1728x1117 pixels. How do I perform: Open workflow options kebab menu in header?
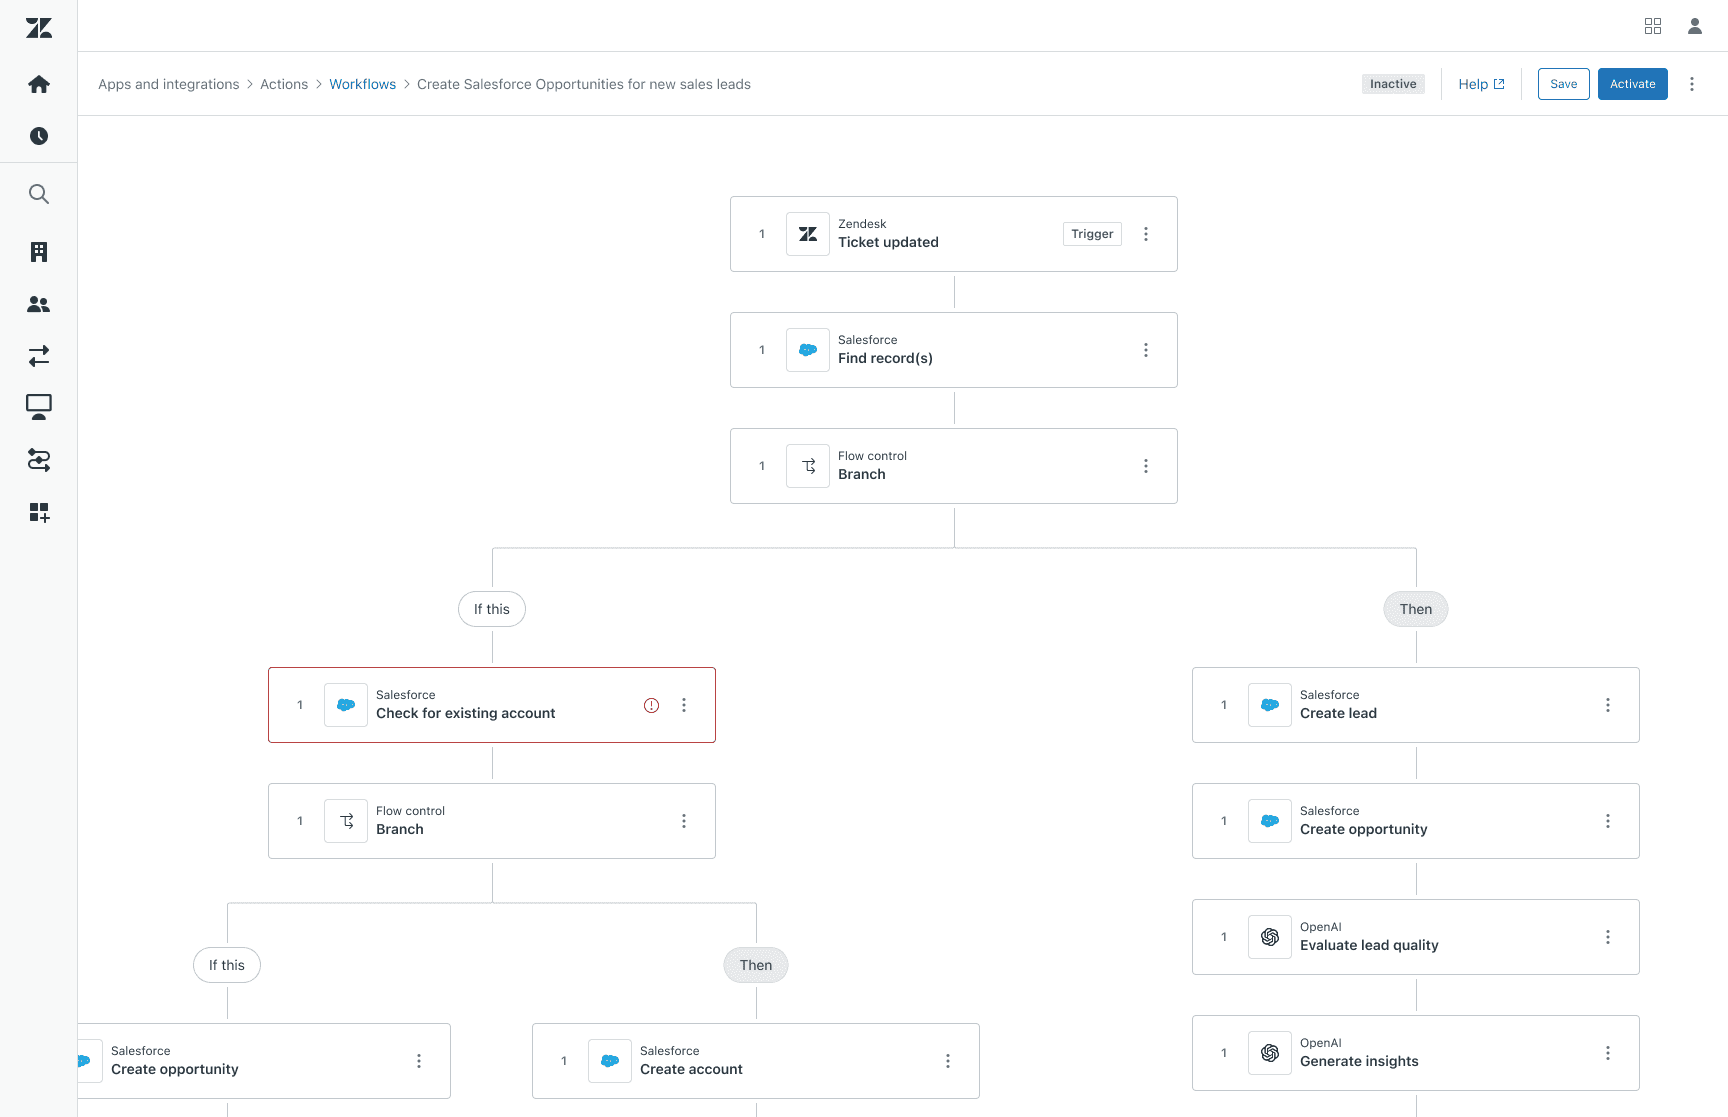pos(1692,84)
